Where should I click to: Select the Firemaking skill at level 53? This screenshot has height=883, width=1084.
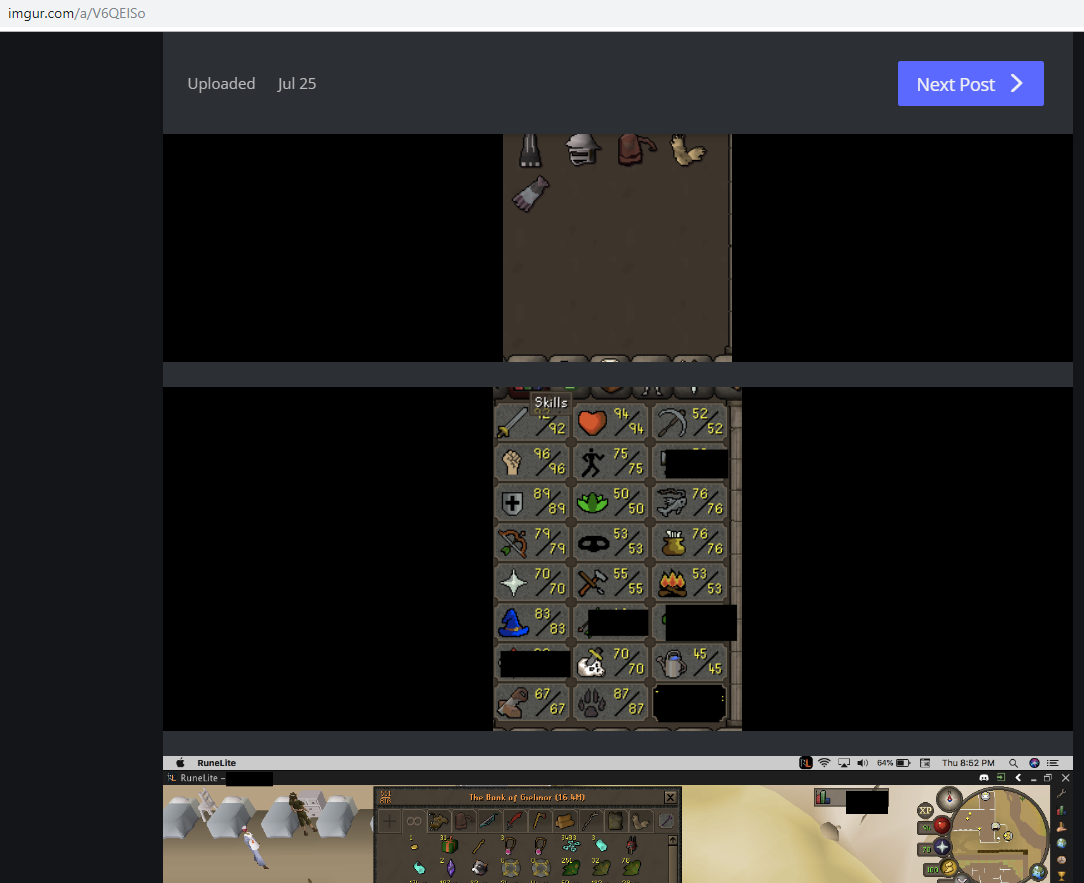click(690, 582)
